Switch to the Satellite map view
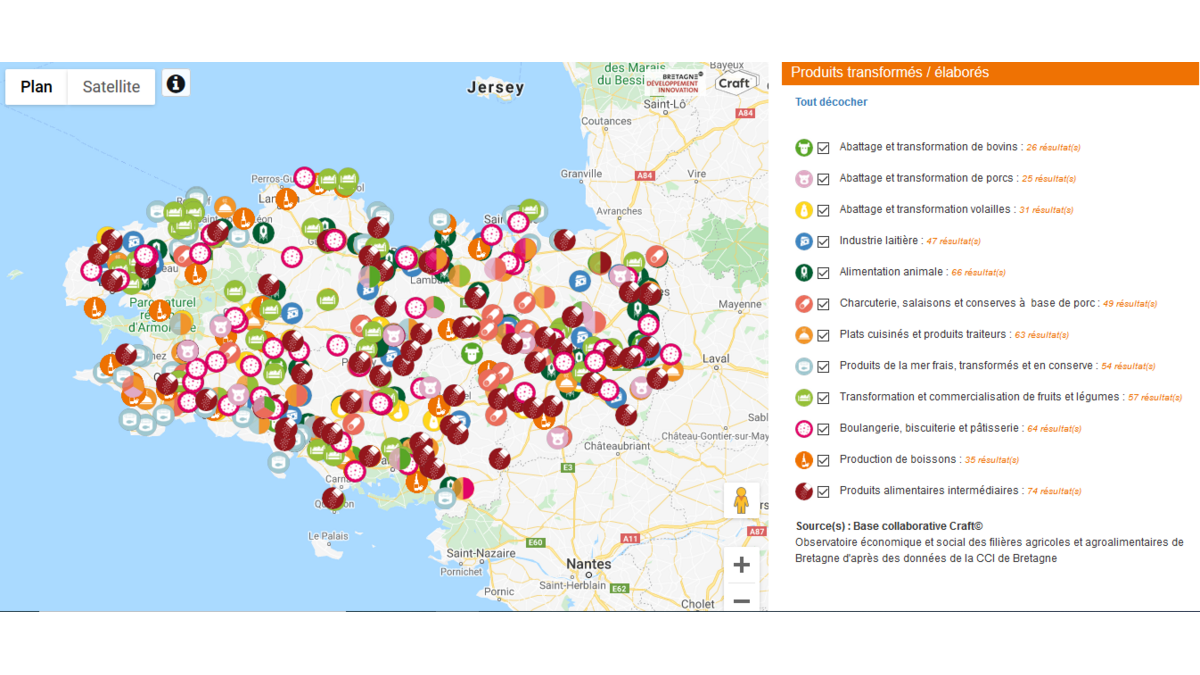This screenshot has width=1200, height=675. coord(111,87)
